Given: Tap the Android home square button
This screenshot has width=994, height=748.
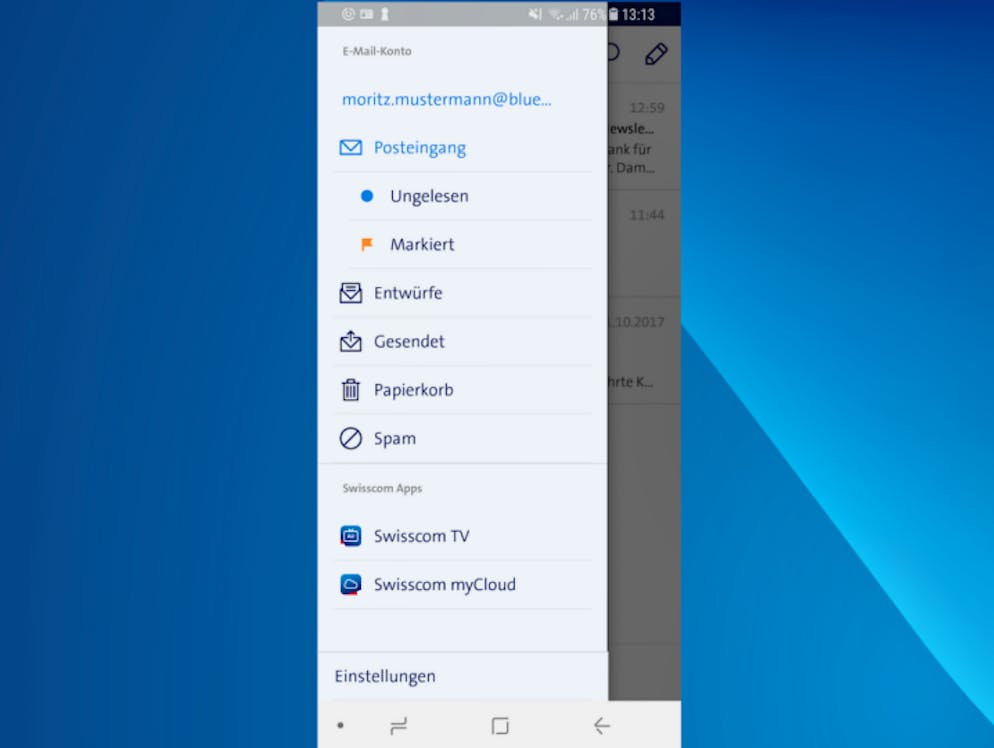Looking at the screenshot, I should pyautogui.click(x=500, y=725).
